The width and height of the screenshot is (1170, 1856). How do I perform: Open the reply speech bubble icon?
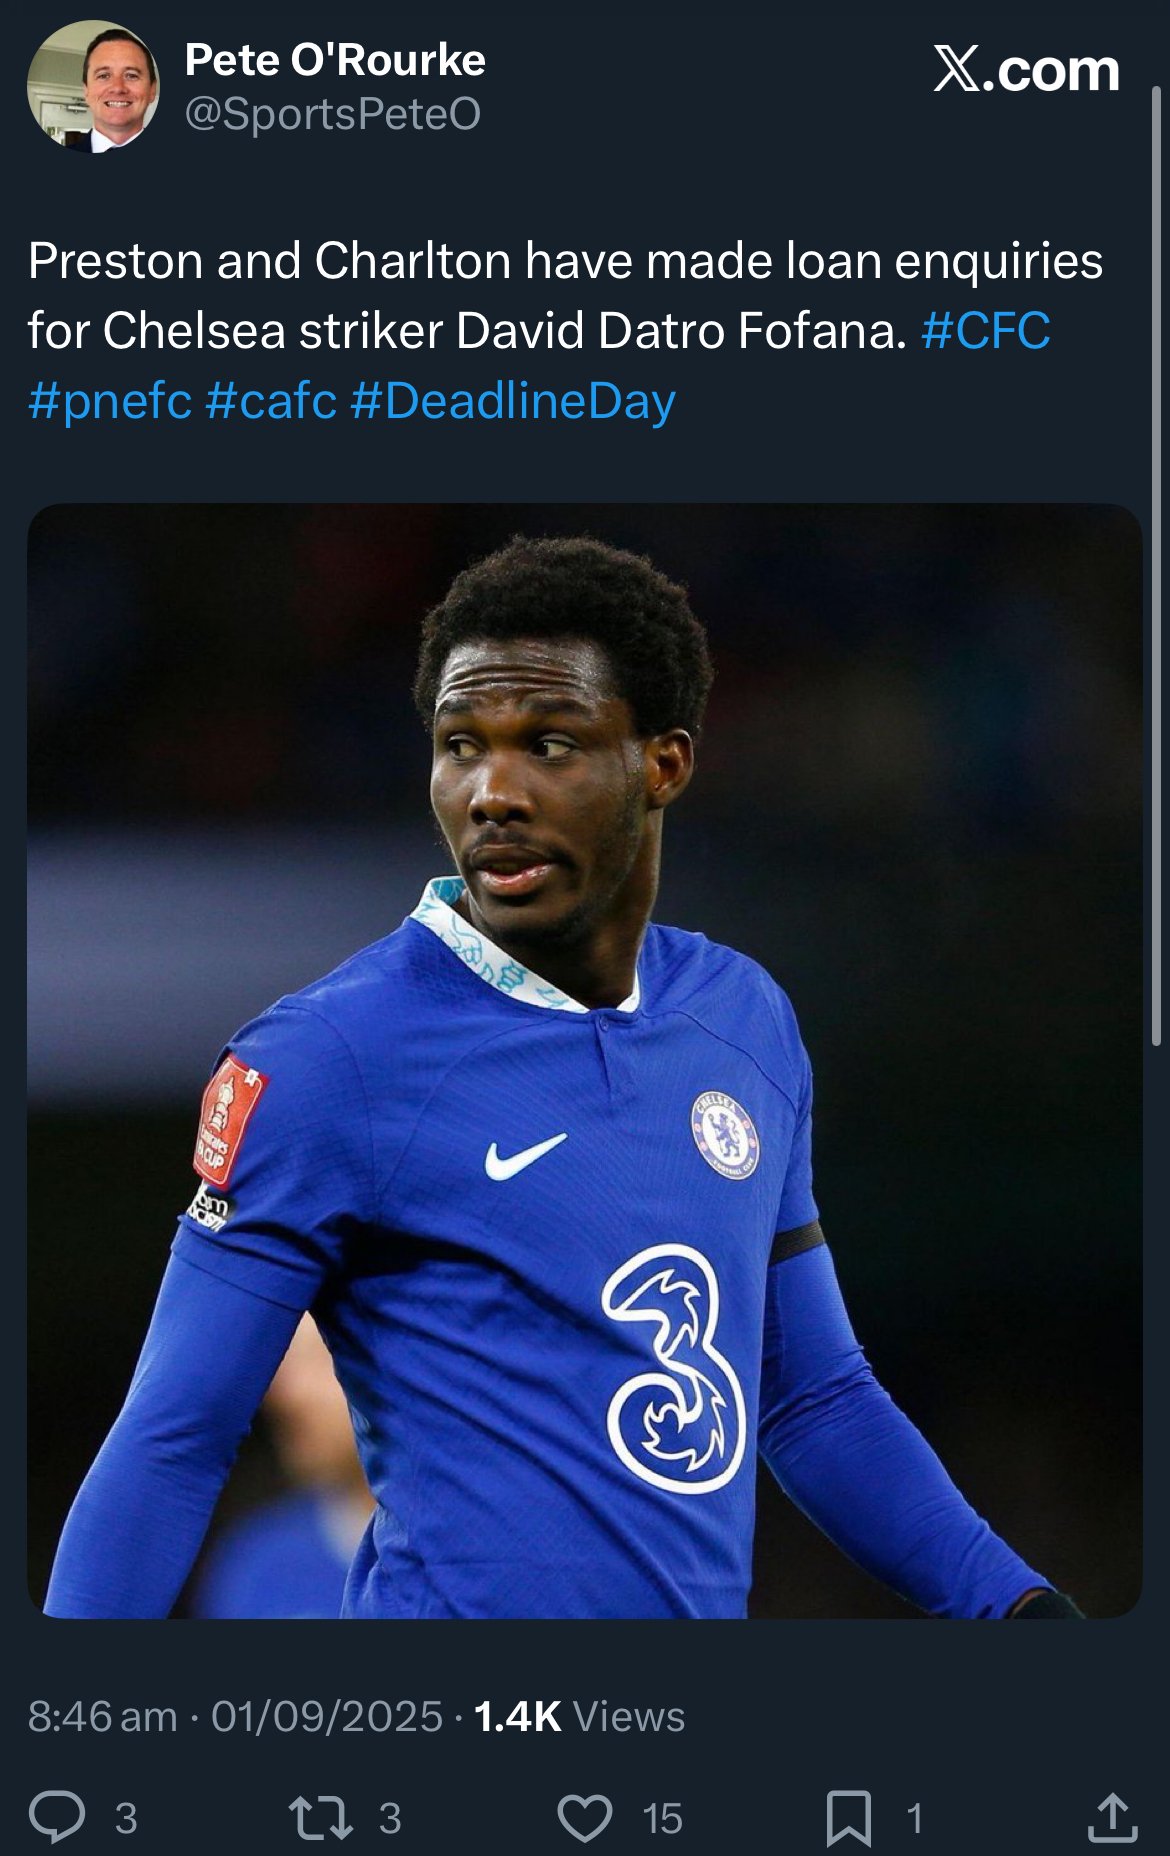(x=57, y=1817)
